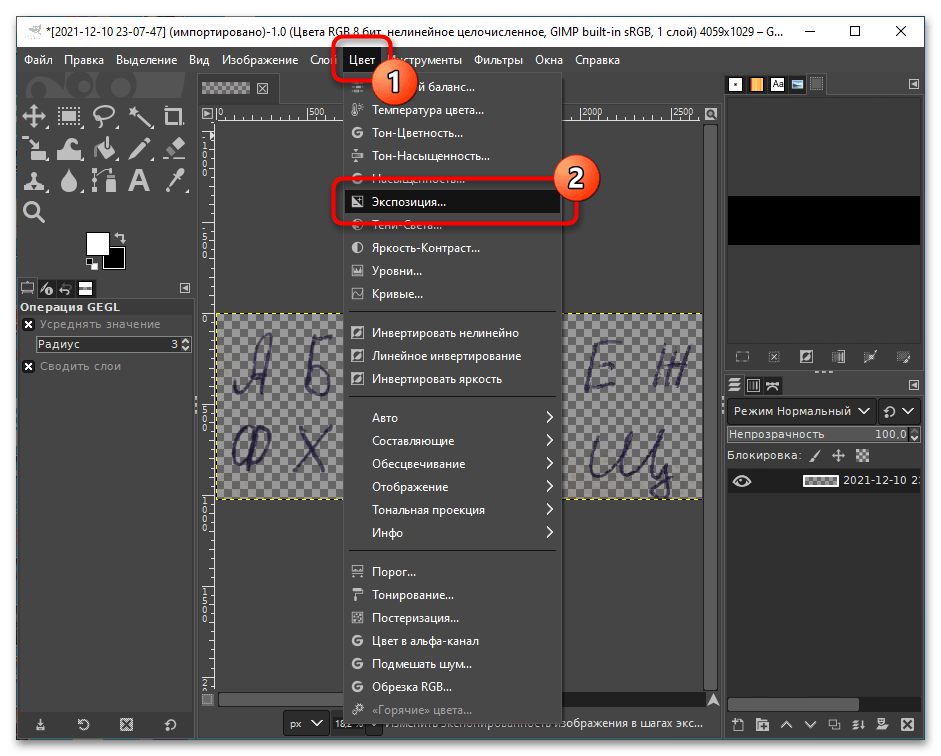Image resolution: width=941 pixels, height=756 pixels.
Task: Select the Unified Transform tool
Action: point(34,148)
